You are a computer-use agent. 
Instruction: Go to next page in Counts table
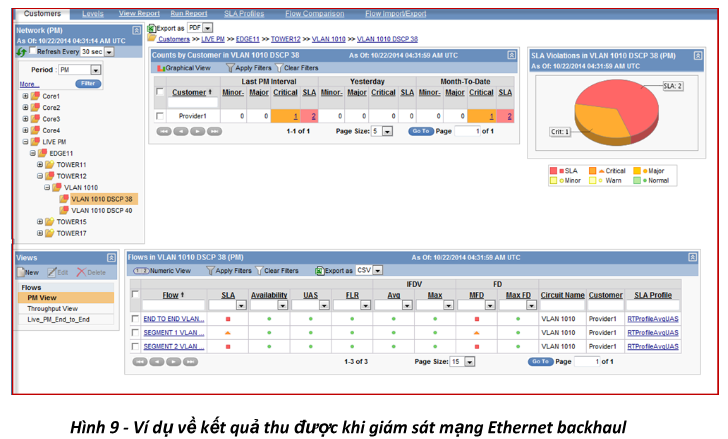coord(197,131)
